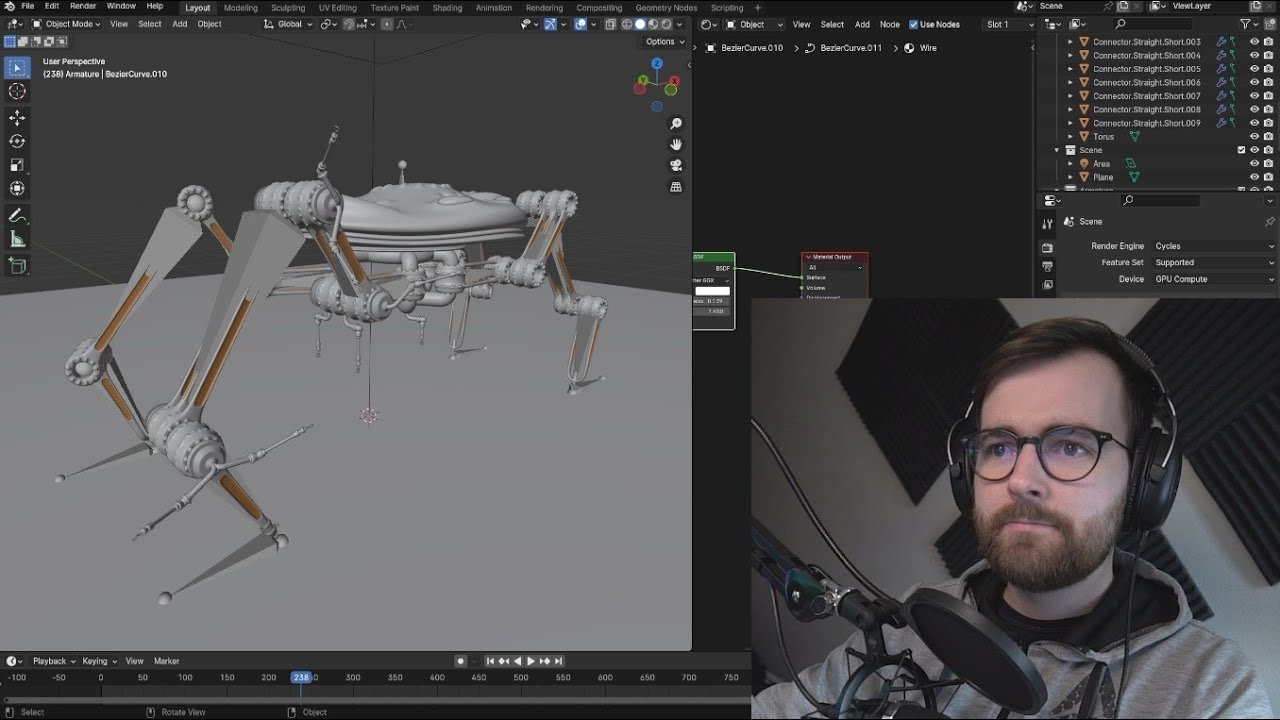Image resolution: width=1280 pixels, height=720 pixels.
Task: Click the pan view hand icon
Action: click(x=676, y=145)
